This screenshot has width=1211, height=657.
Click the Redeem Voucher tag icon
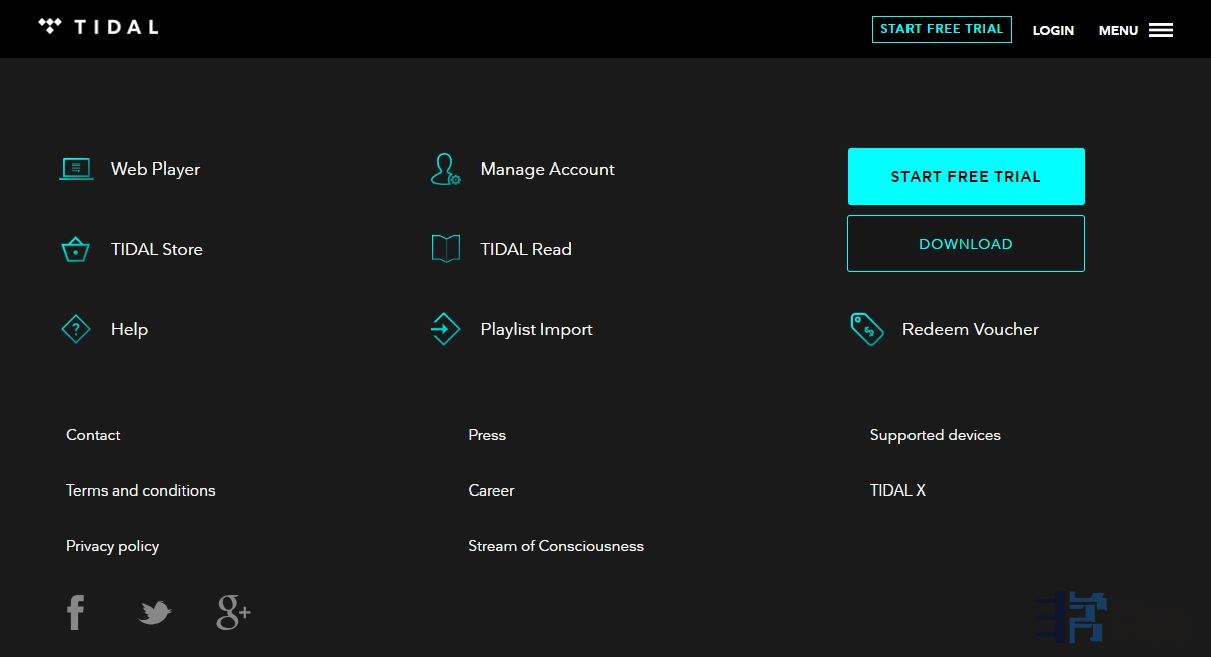(x=867, y=329)
